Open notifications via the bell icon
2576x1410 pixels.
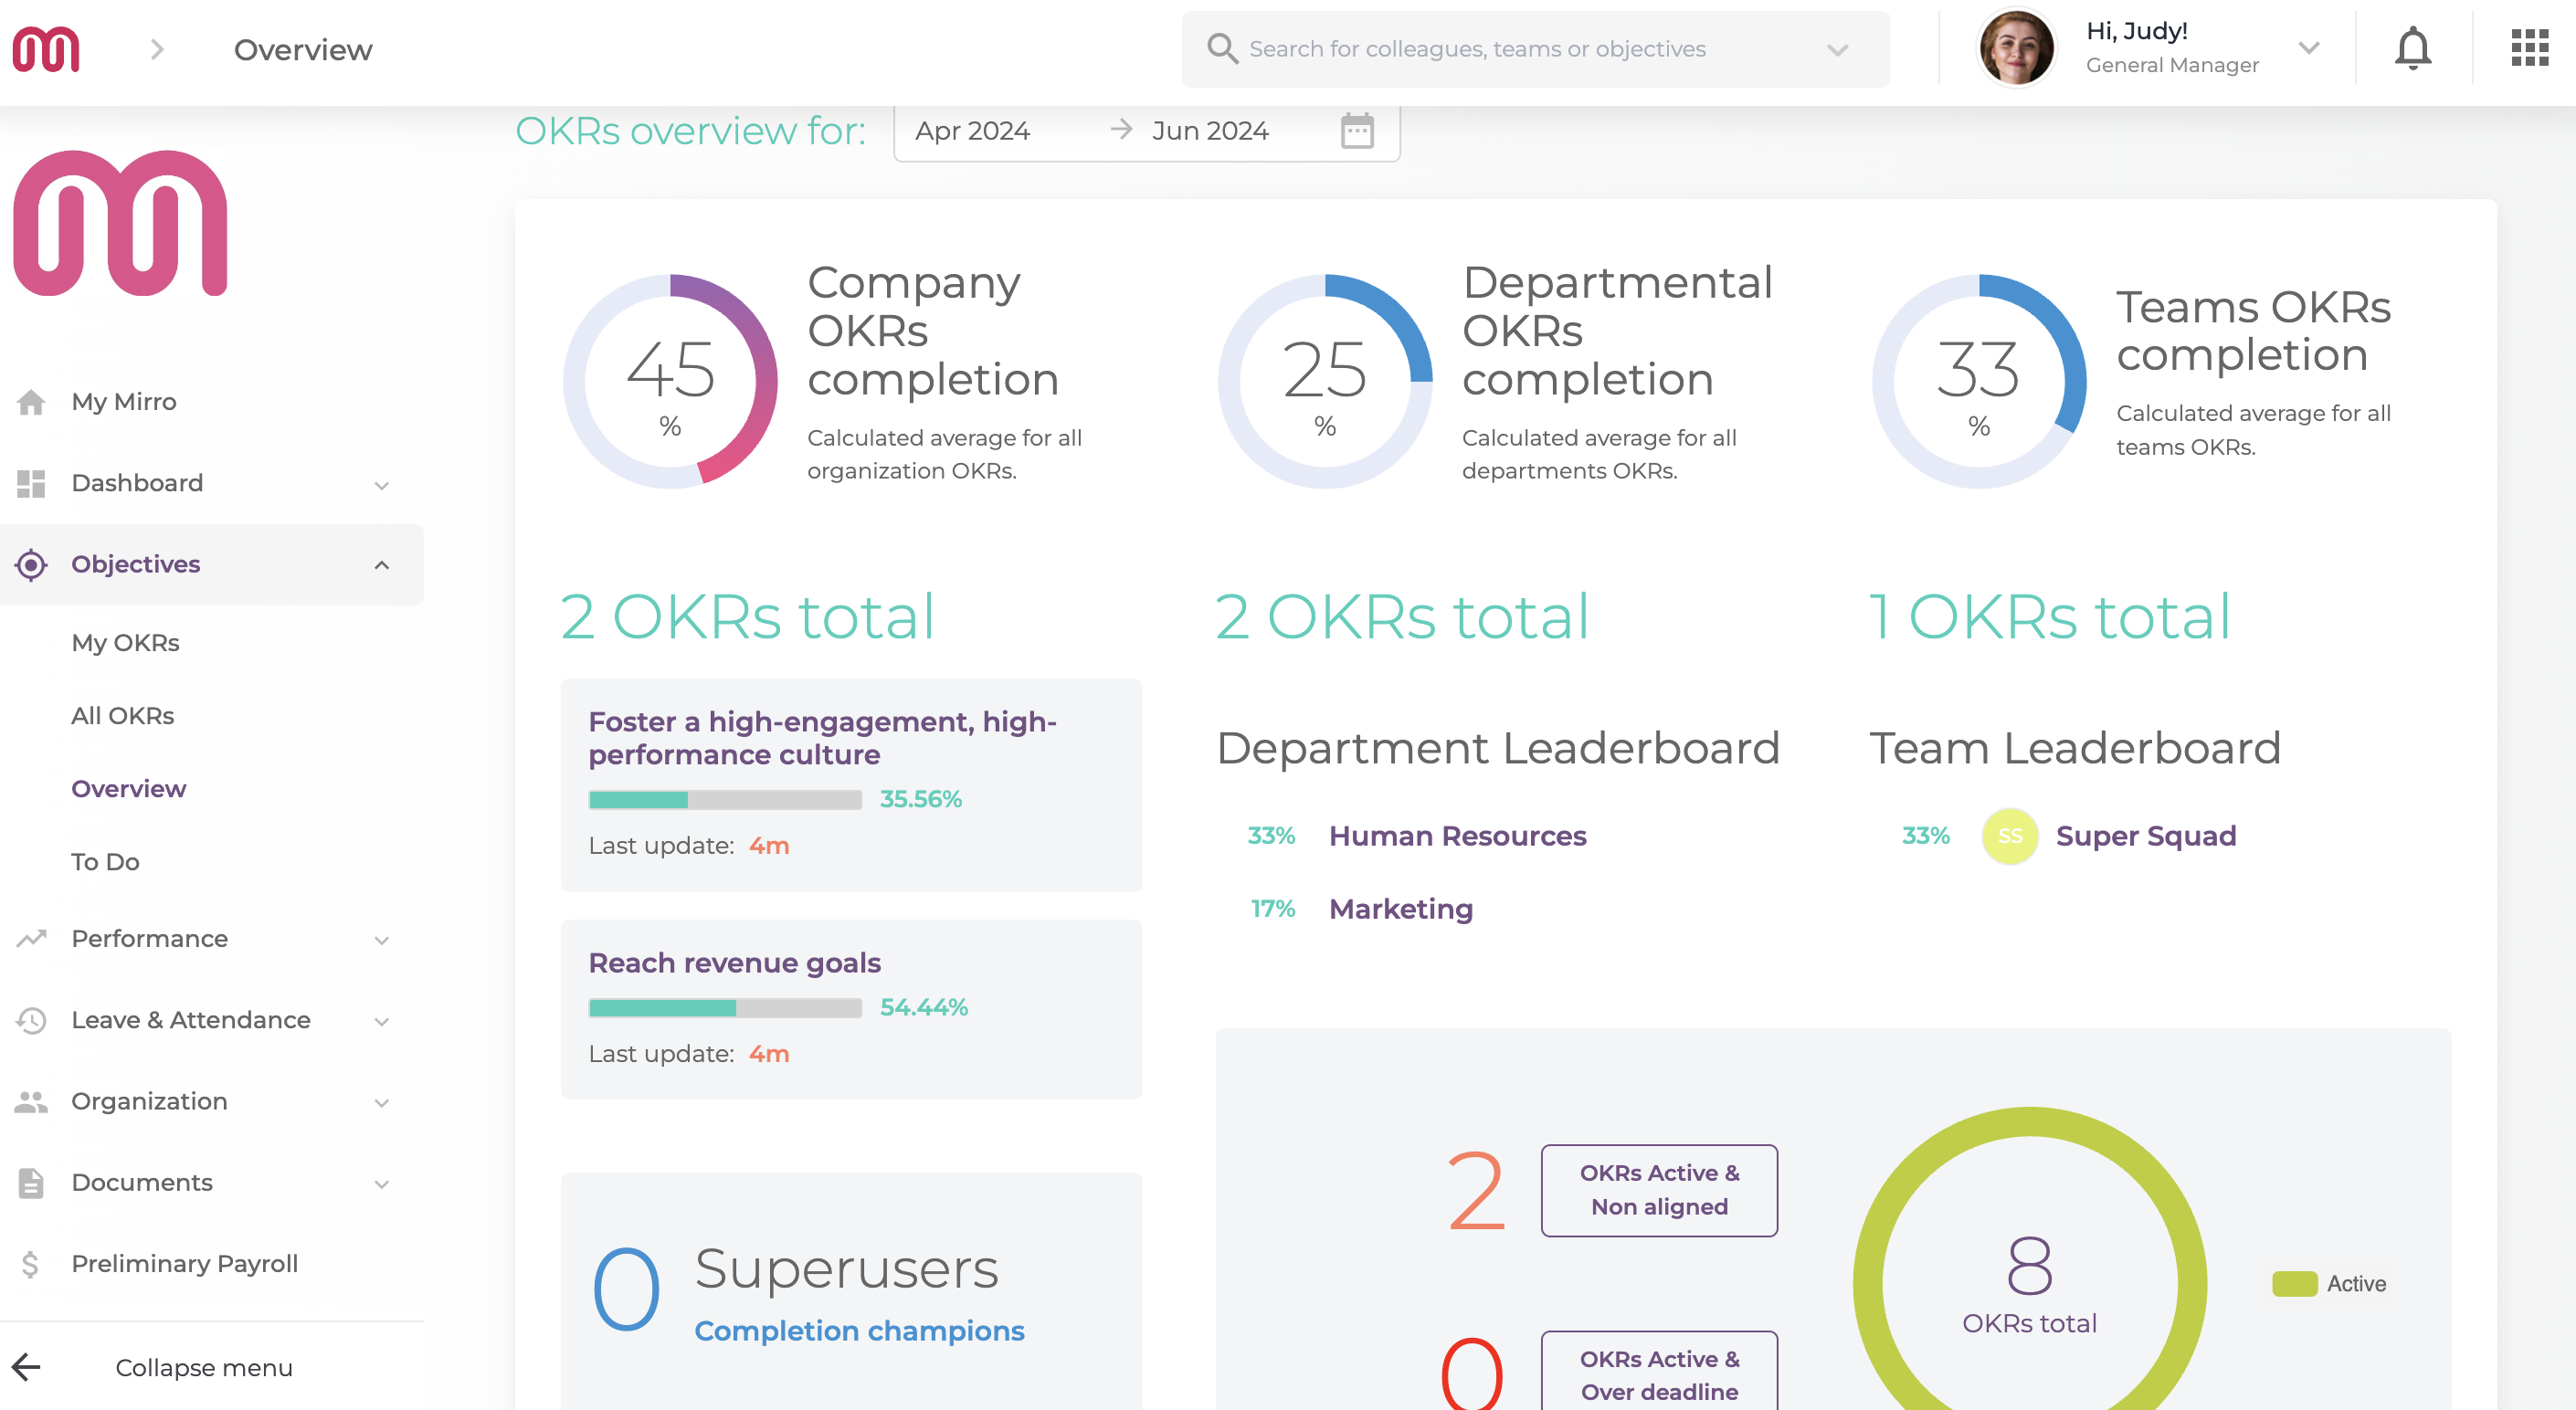pyautogui.click(x=2412, y=47)
